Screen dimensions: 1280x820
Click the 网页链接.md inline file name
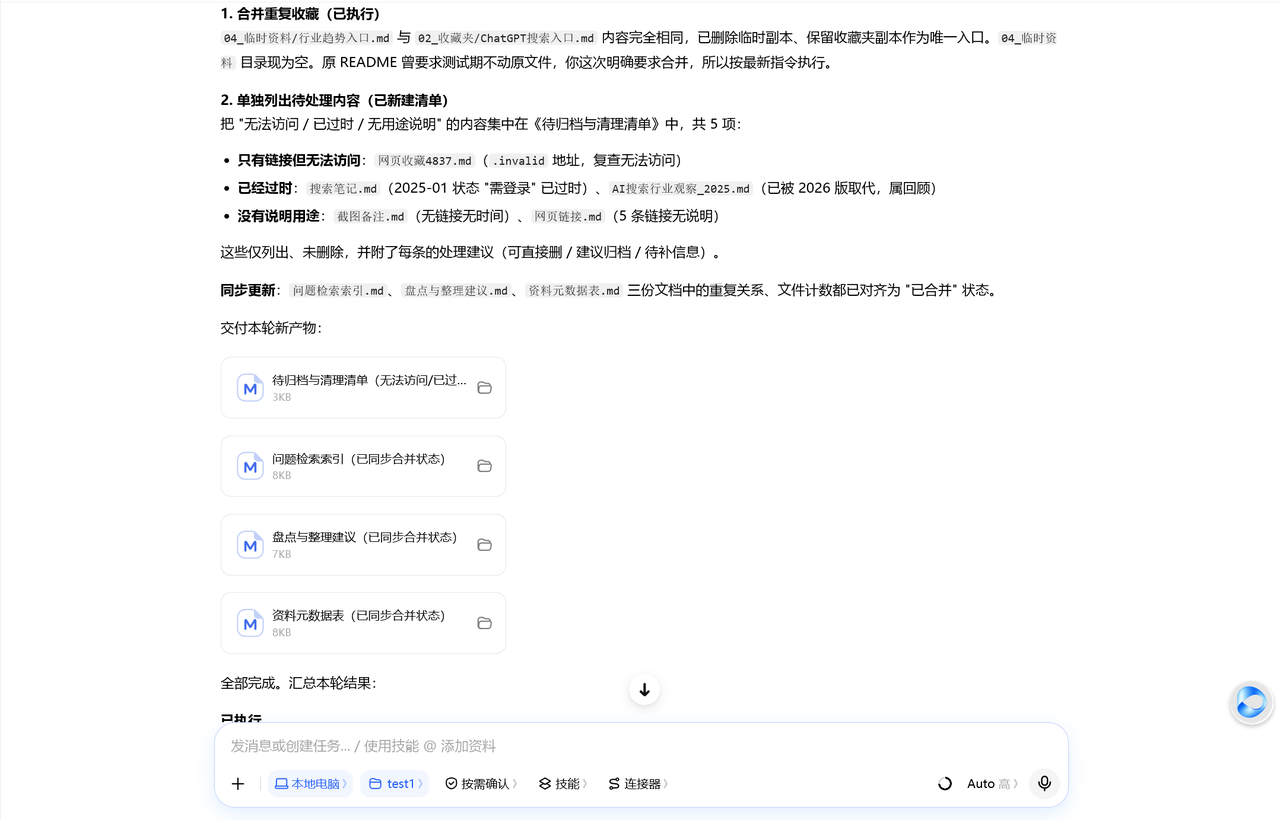coord(568,216)
